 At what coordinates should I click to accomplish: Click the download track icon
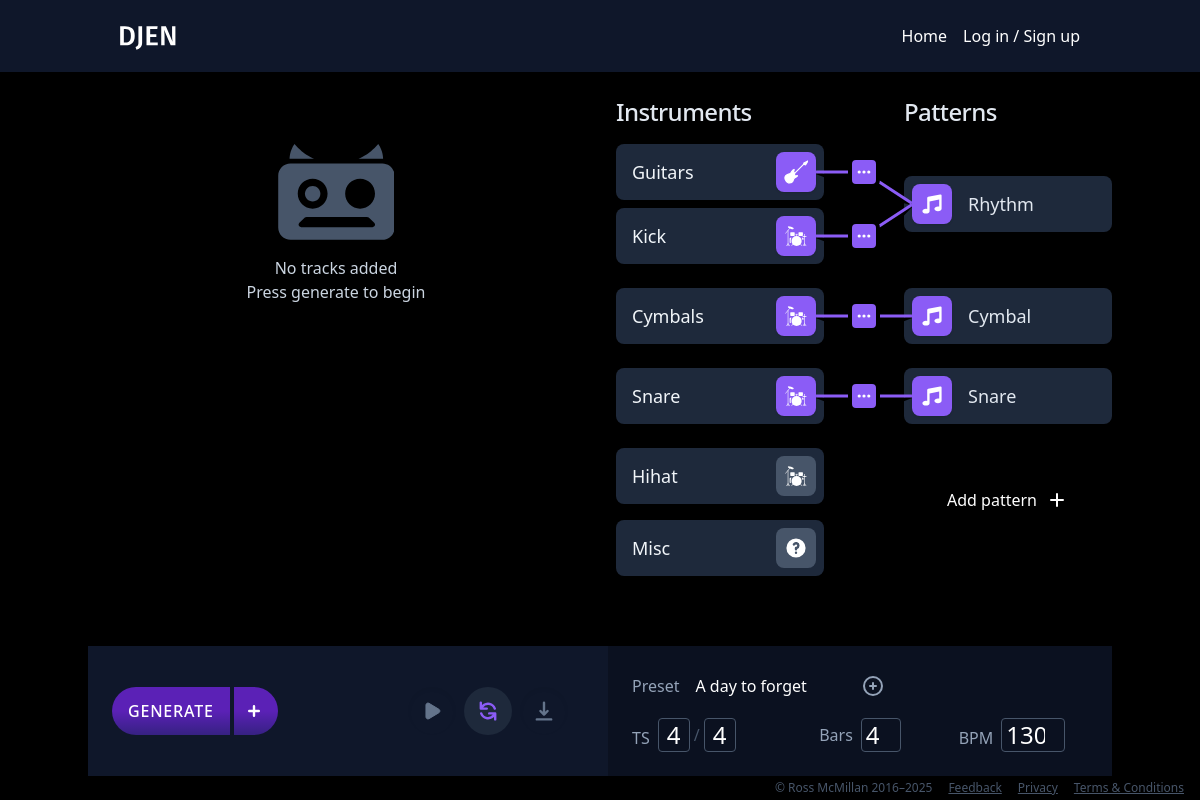tap(543, 711)
